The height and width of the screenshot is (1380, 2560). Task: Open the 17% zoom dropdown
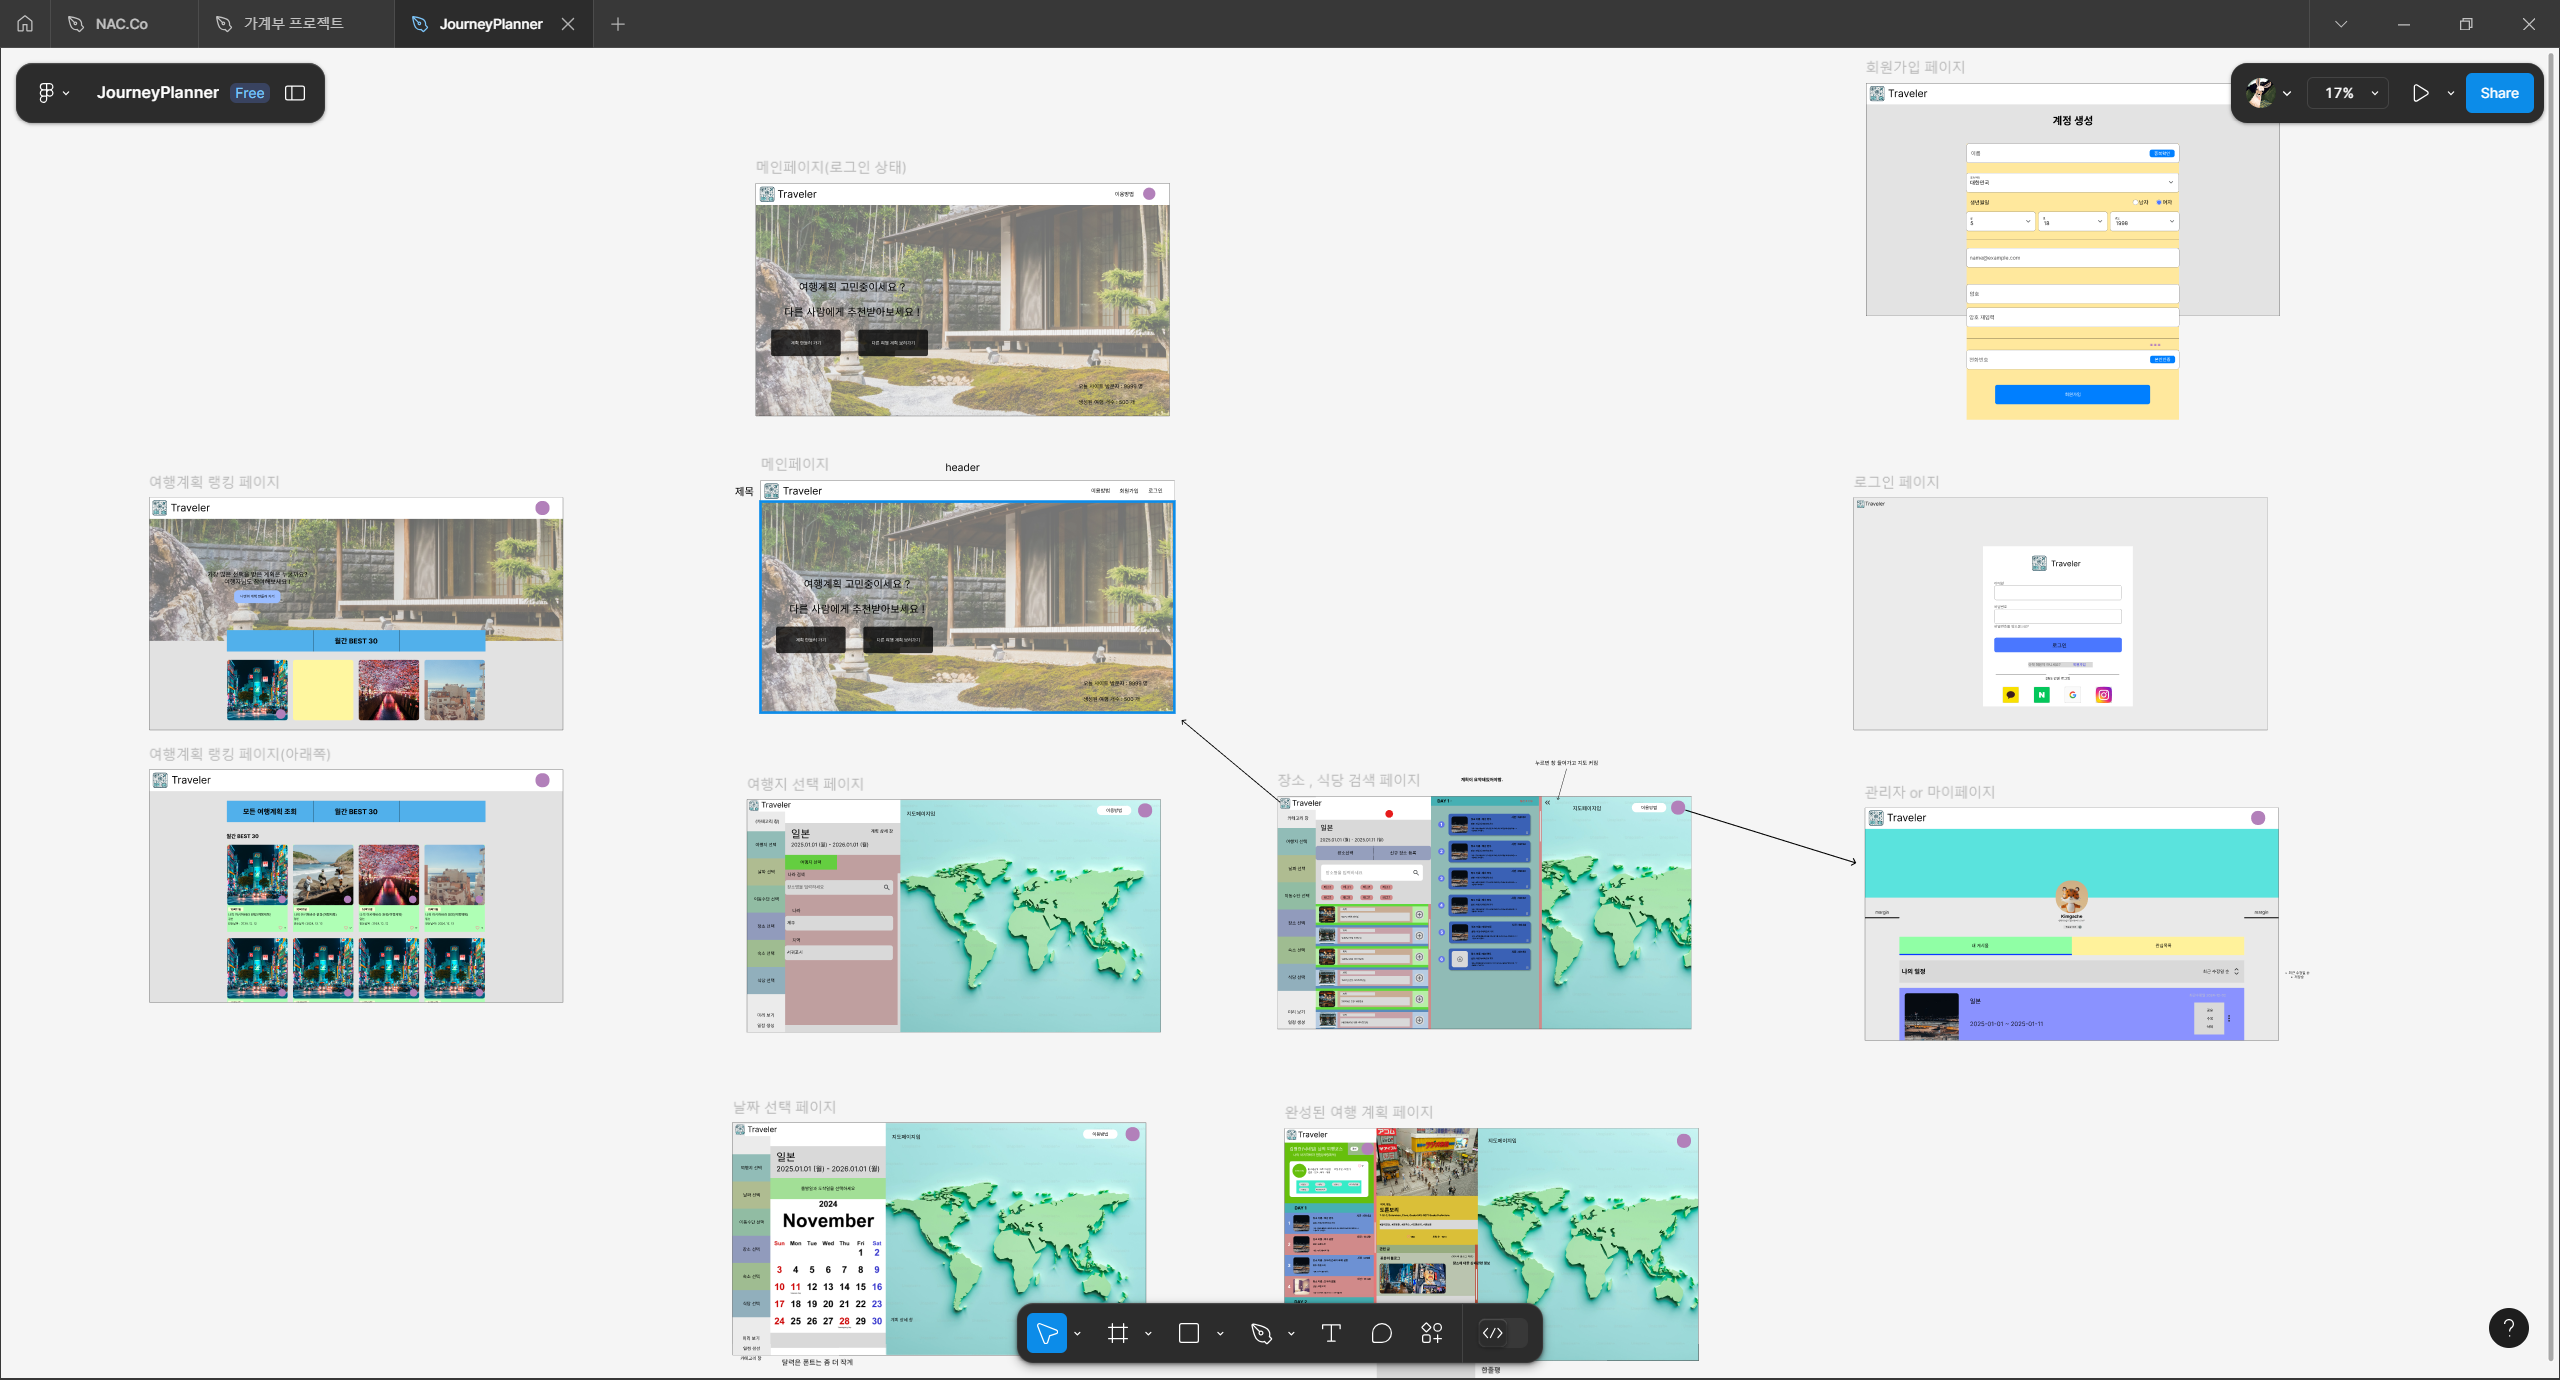2348,93
